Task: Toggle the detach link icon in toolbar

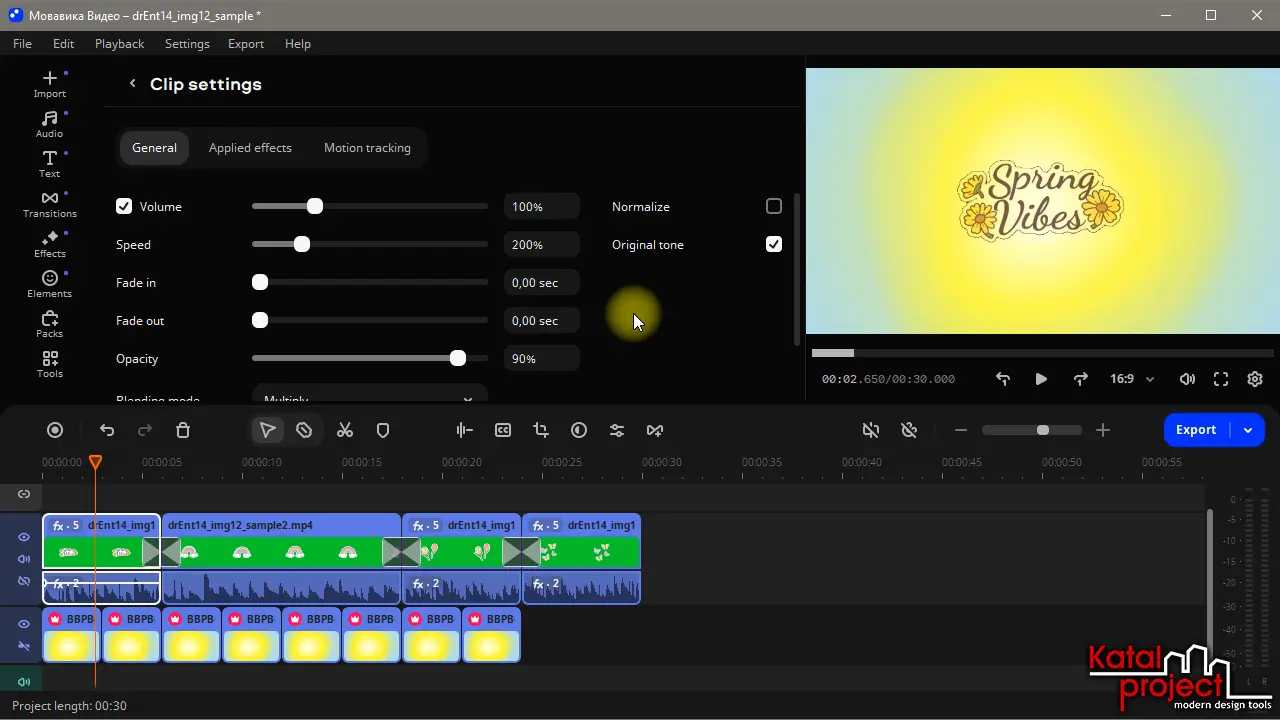Action: [909, 430]
